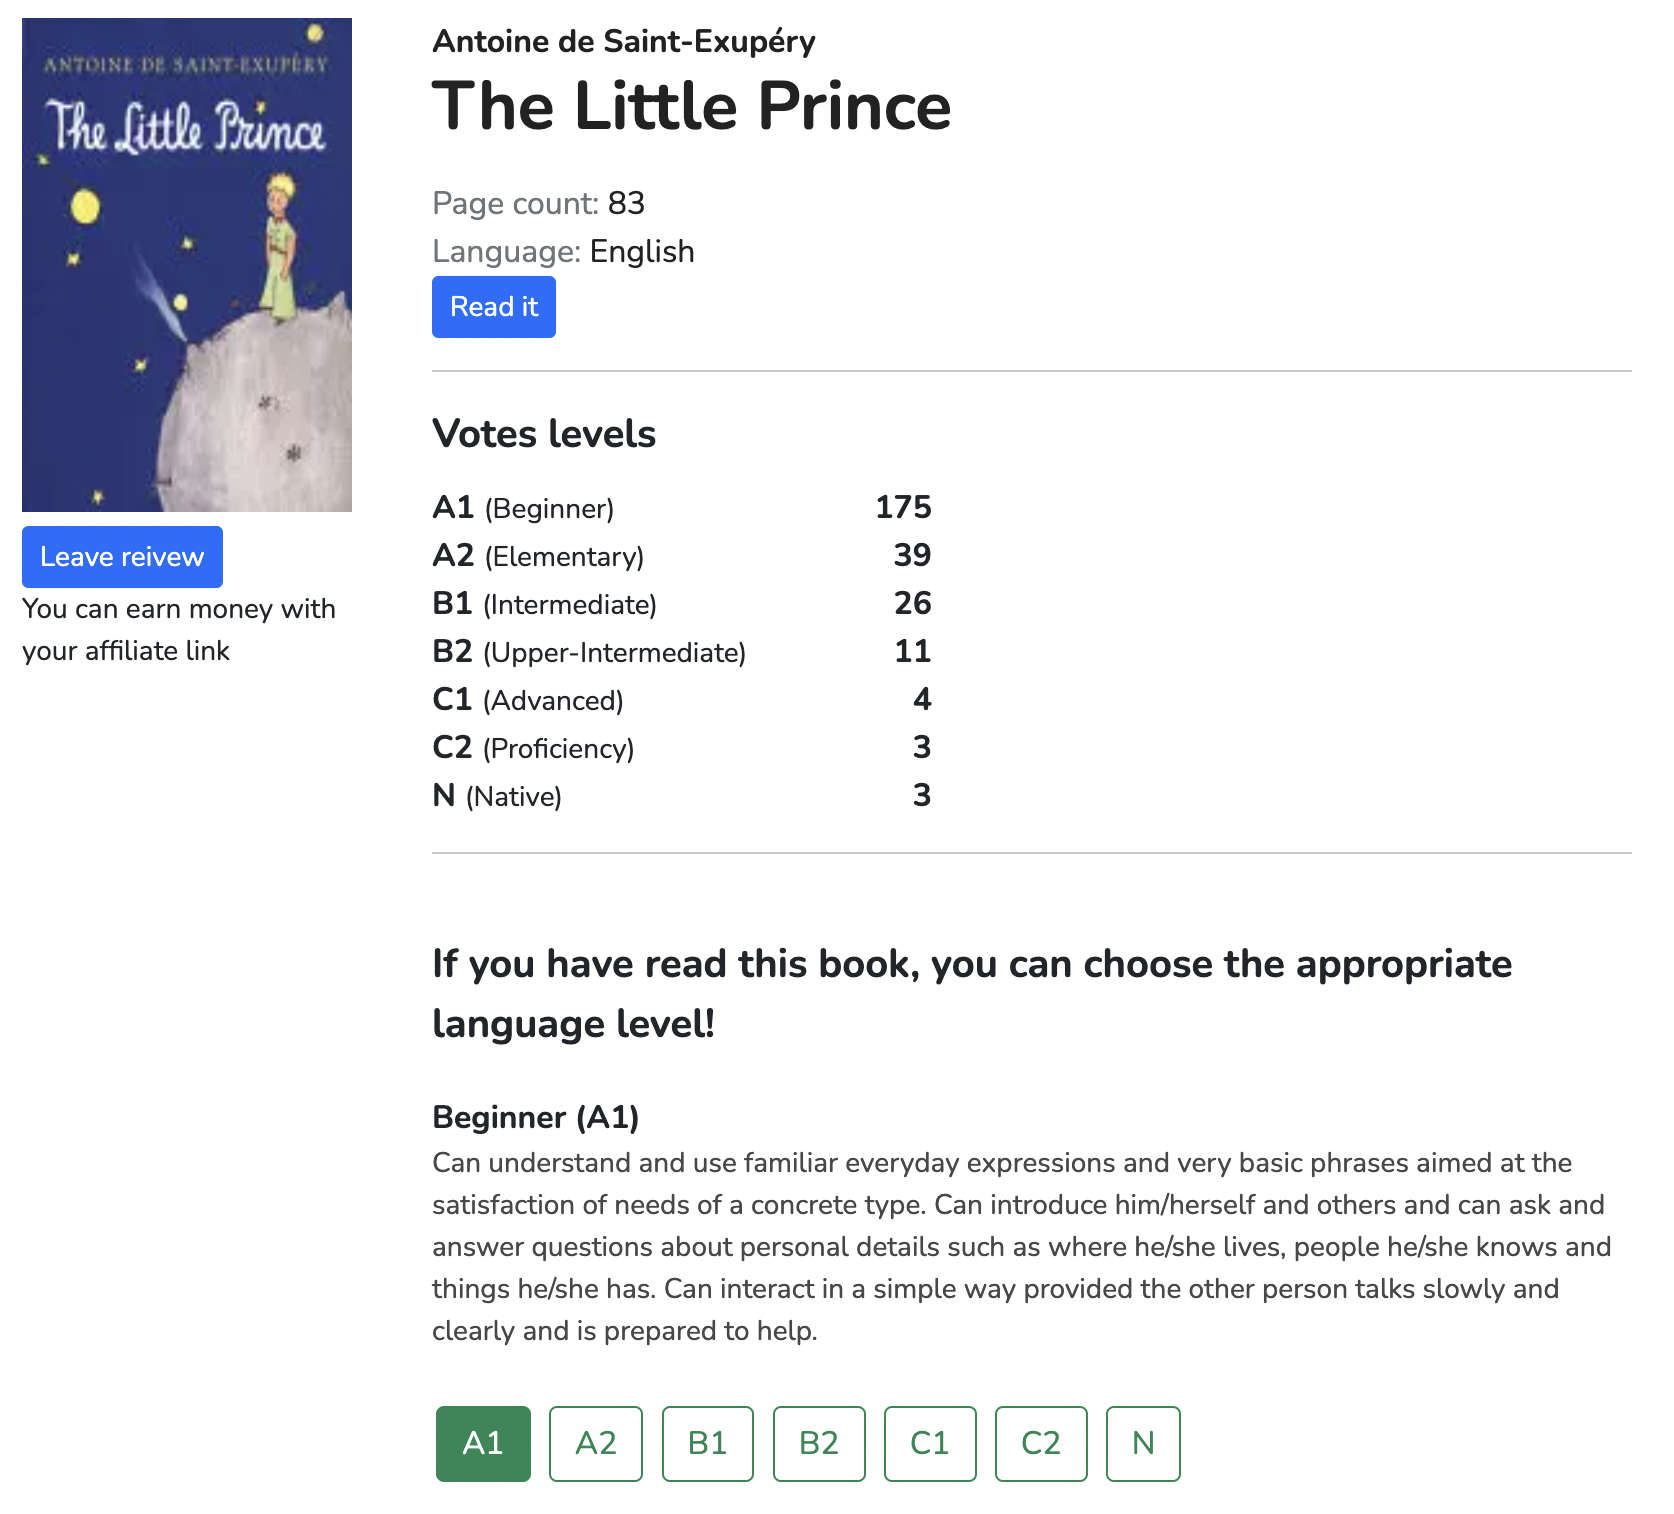This screenshot has width=1674, height=1514.
Task: Click the B1 (Intermediate) votes row
Action: [680, 604]
